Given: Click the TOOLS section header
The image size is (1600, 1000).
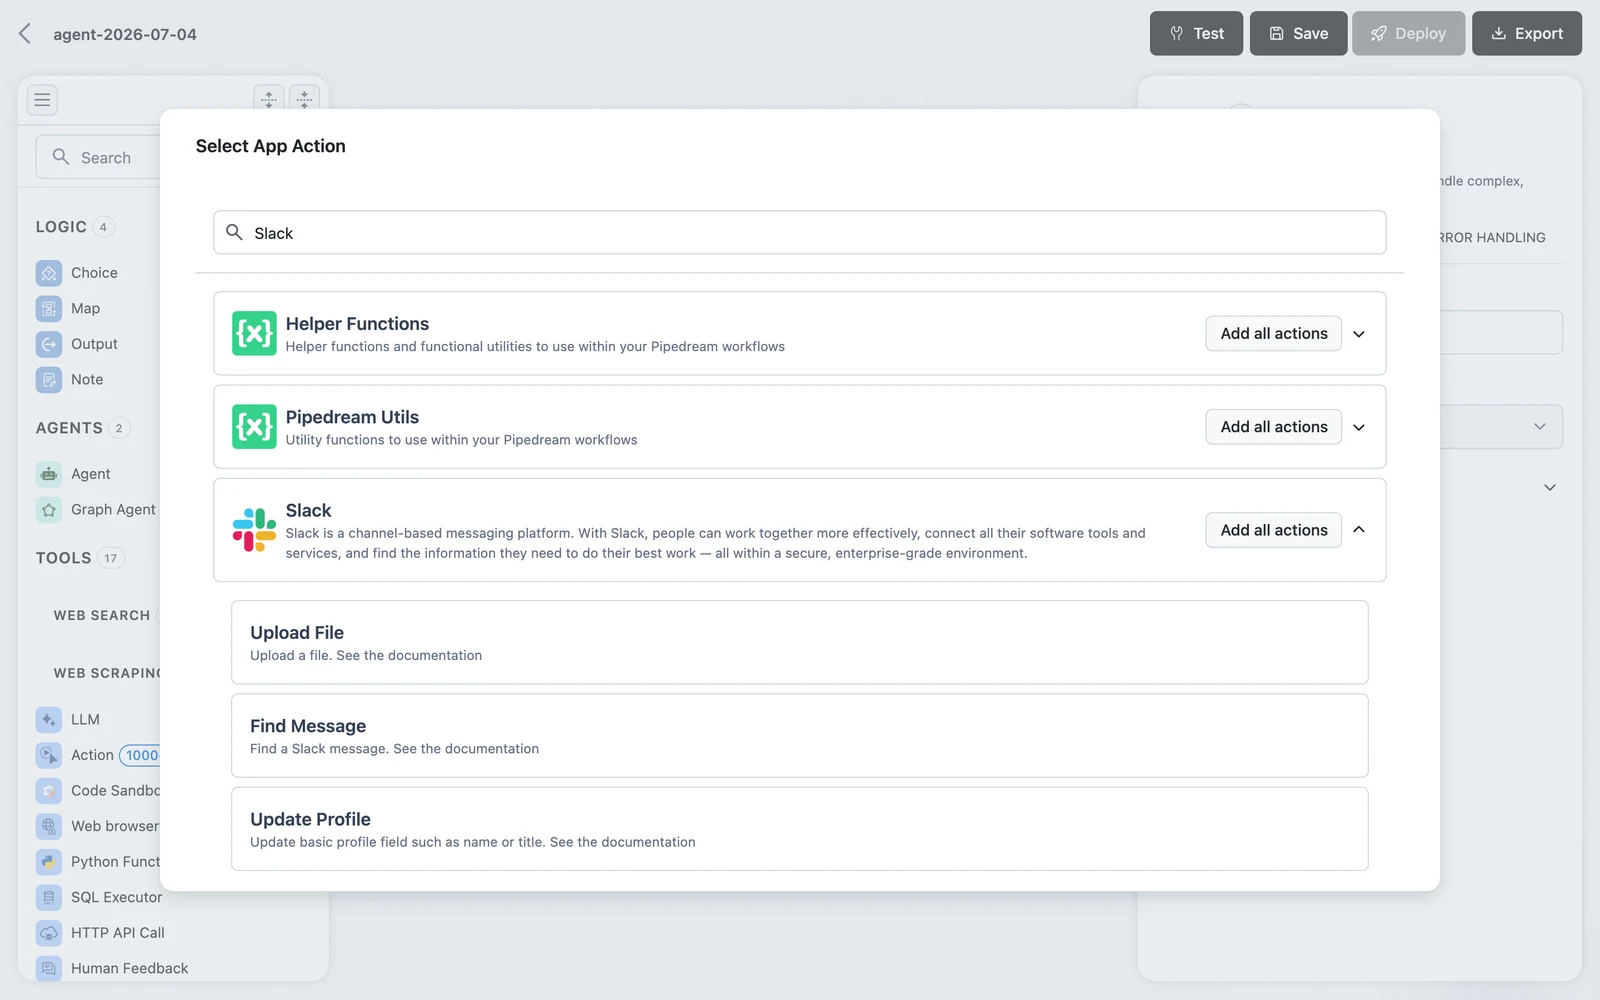Looking at the screenshot, I should (x=63, y=558).
